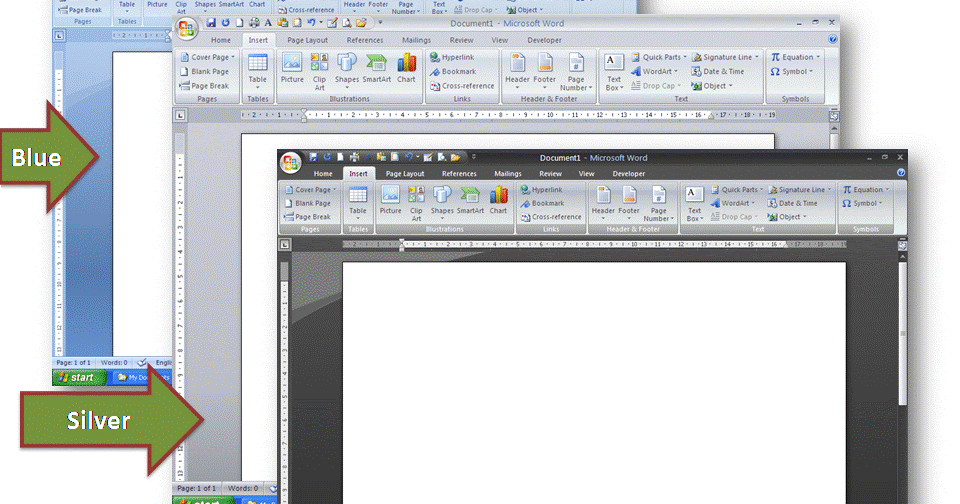
Task: Expand Customize Quick Access arrow in silver window
Action: pyautogui.click(x=380, y=23)
